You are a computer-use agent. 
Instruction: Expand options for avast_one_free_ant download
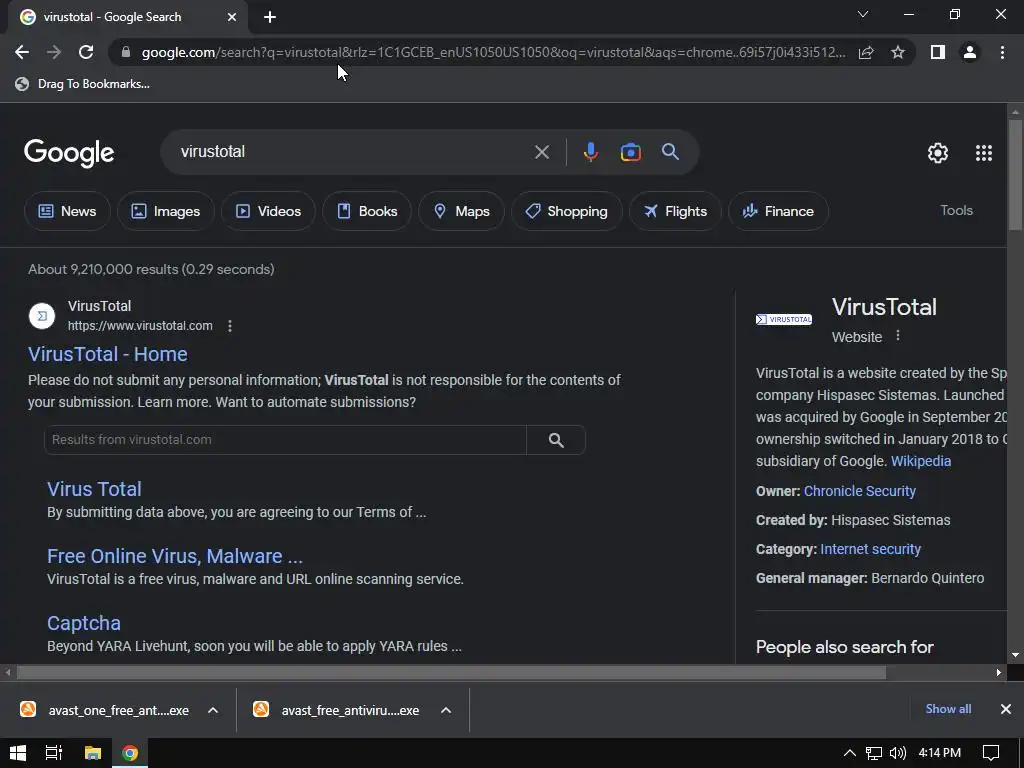213,710
